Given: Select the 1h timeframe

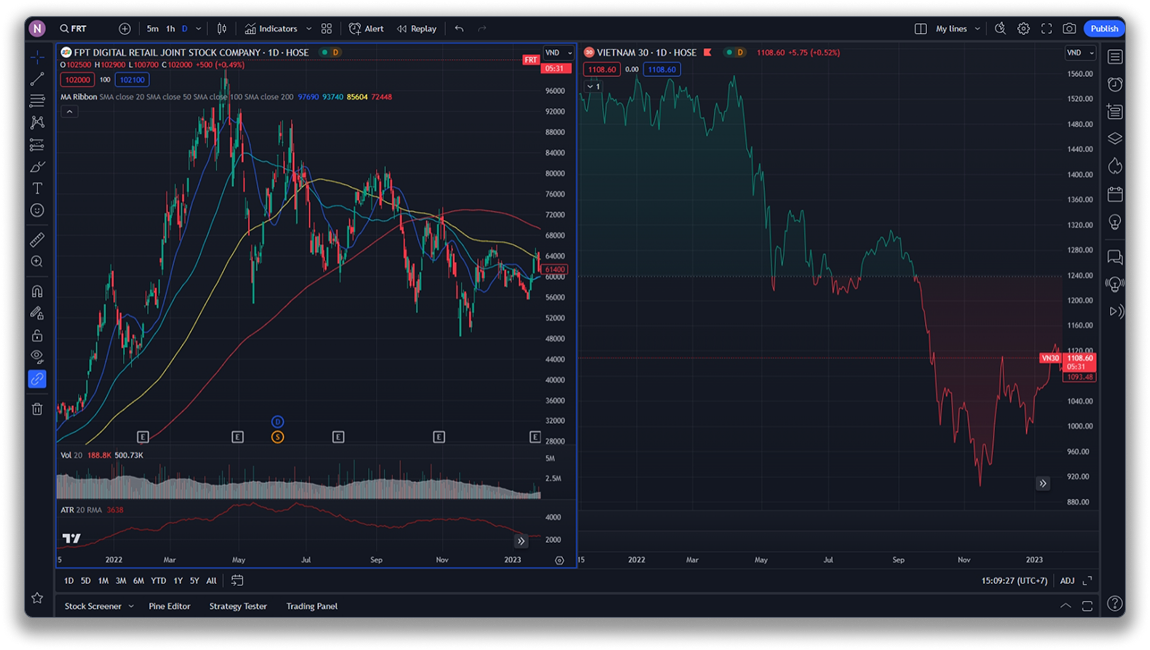Looking at the screenshot, I should (x=170, y=29).
